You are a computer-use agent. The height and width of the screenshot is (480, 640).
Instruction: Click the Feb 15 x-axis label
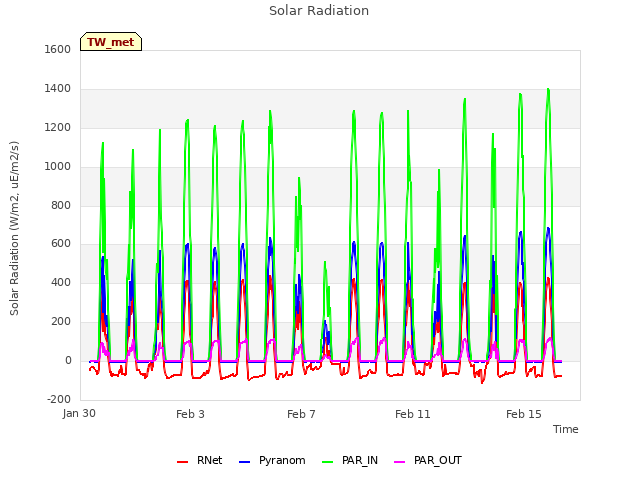click(524, 414)
